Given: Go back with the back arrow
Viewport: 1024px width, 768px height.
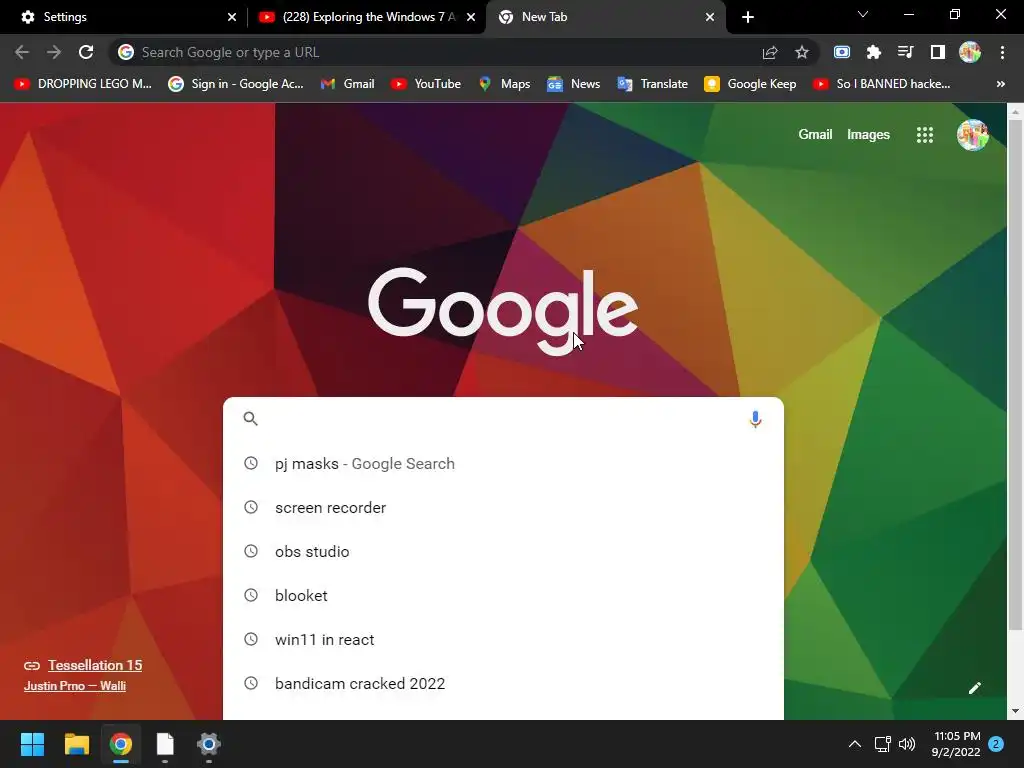Looking at the screenshot, I should [x=22, y=52].
